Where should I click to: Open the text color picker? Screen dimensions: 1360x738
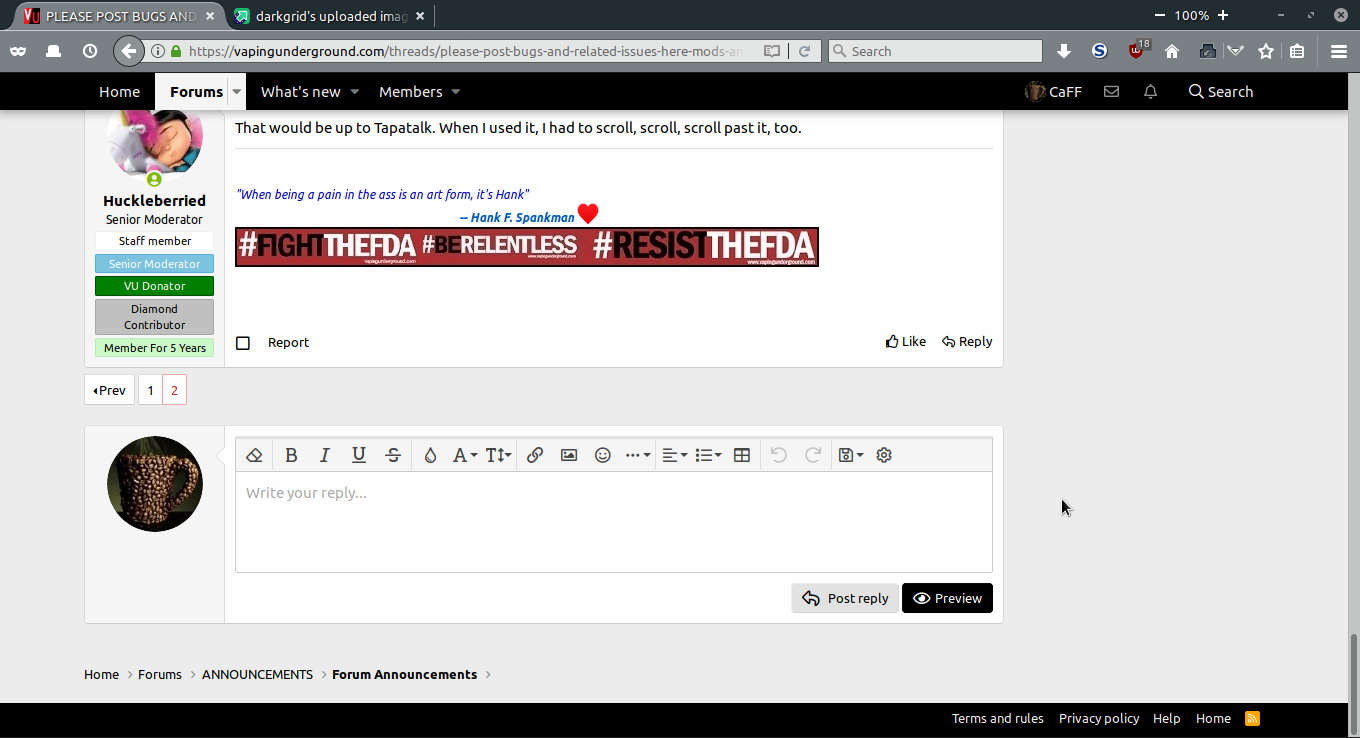pos(430,455)
